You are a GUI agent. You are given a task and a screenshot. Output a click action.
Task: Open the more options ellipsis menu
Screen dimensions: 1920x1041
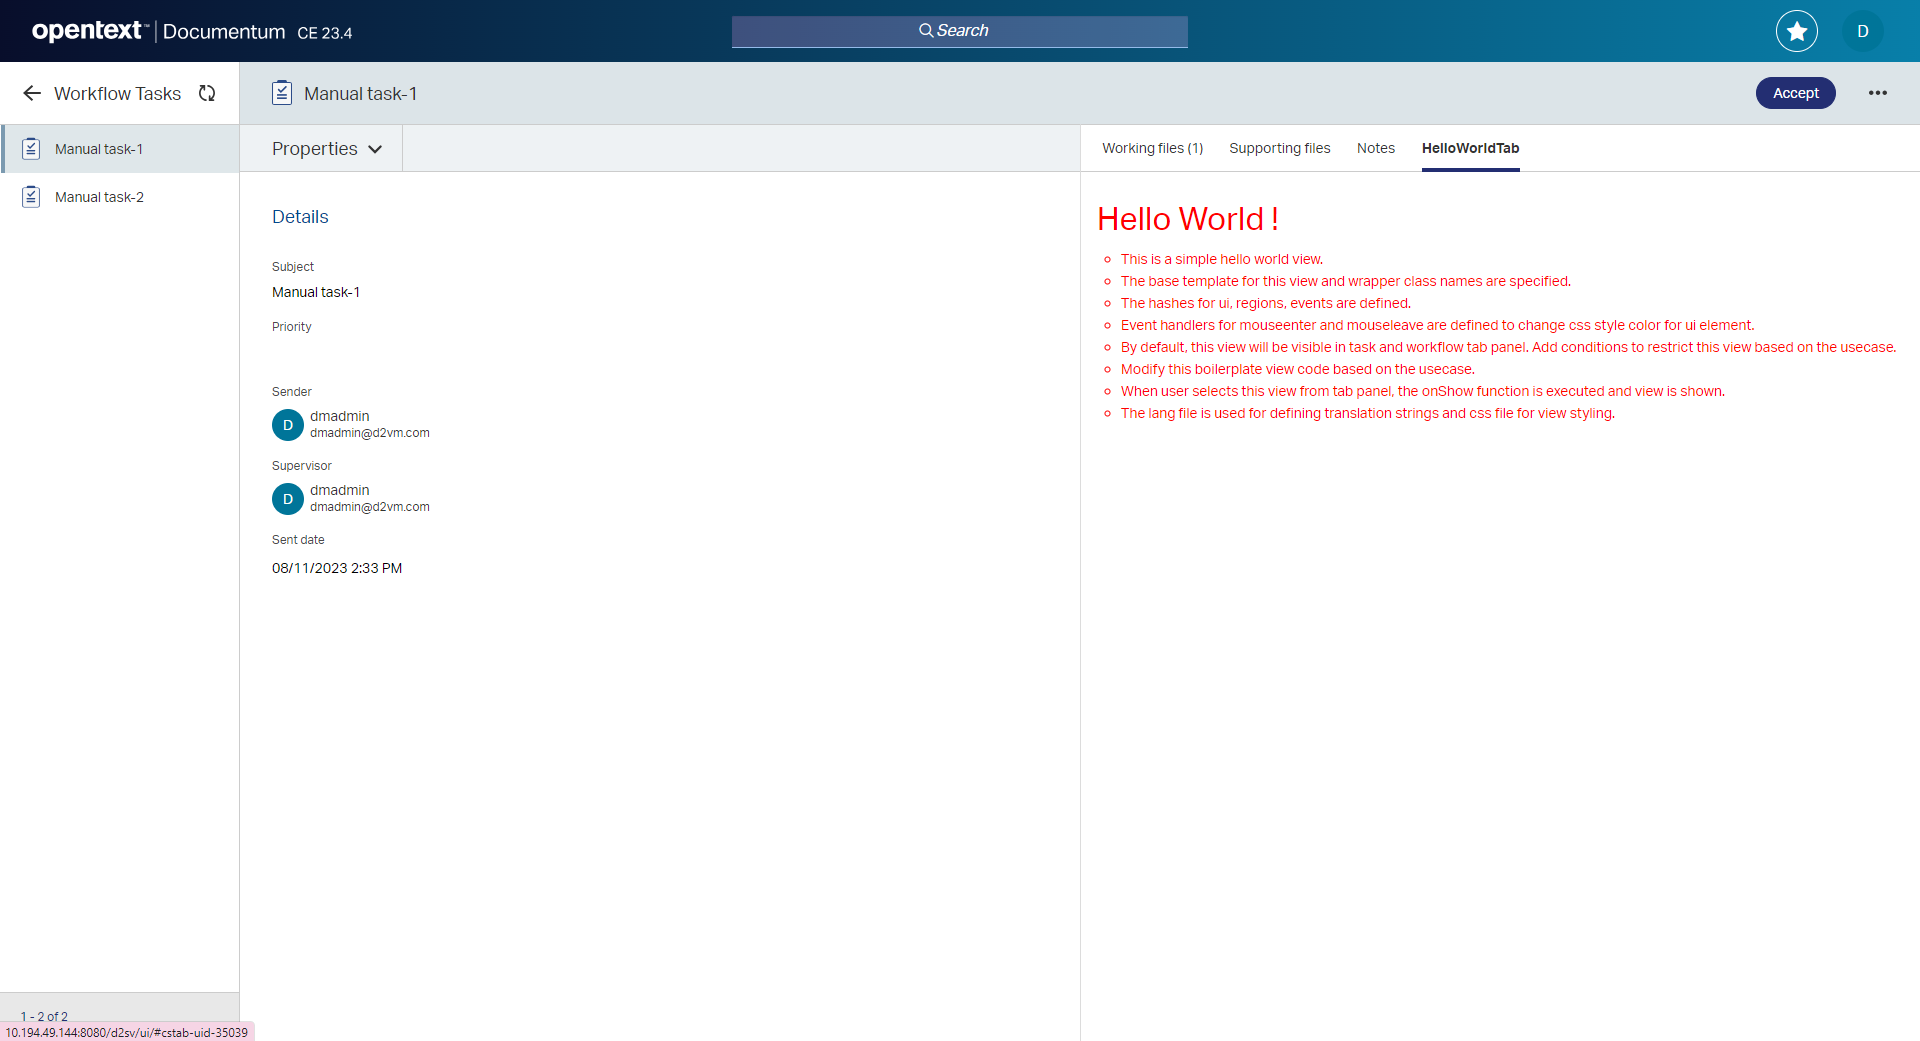(1878, 92)
